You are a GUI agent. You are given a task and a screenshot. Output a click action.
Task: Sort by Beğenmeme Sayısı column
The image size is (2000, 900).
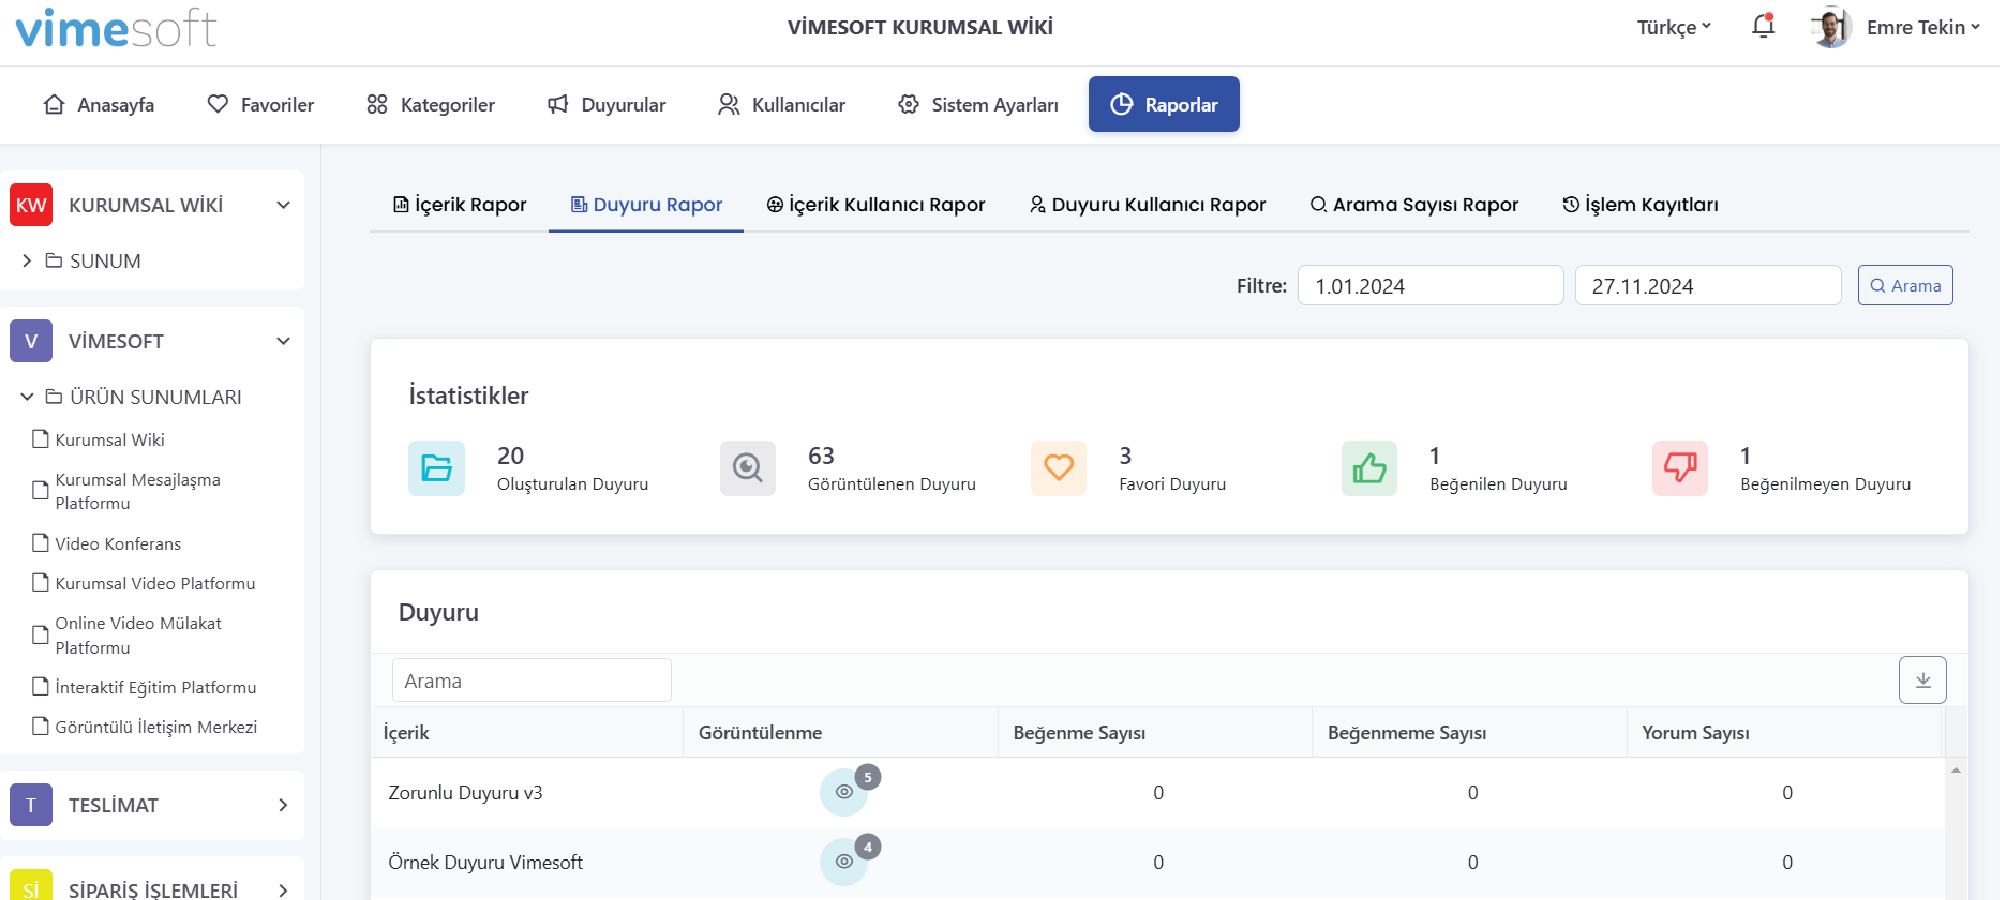coord(1470,732)
